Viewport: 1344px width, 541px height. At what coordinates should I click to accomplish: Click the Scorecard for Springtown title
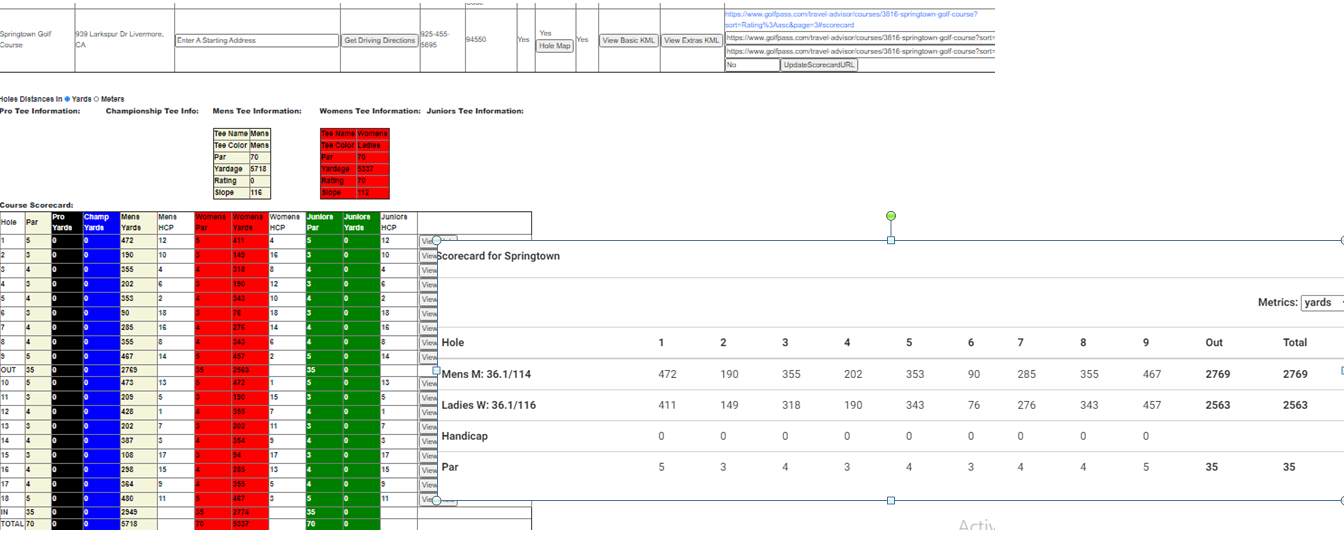500,256
